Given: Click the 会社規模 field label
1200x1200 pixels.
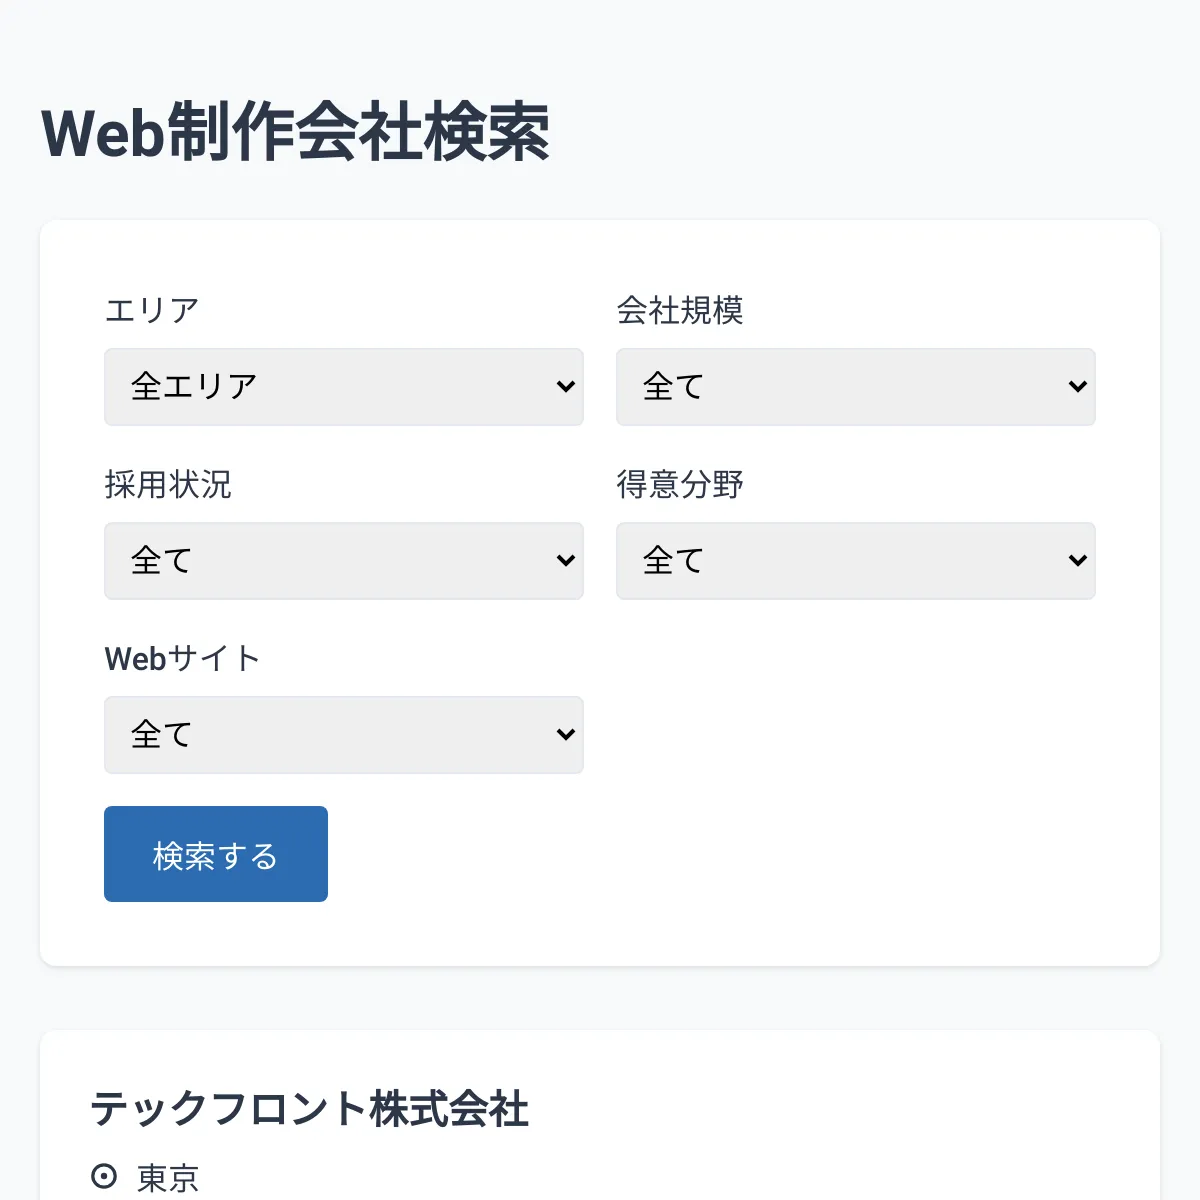Looking at the screenshot, I should [x=684, y=310].
